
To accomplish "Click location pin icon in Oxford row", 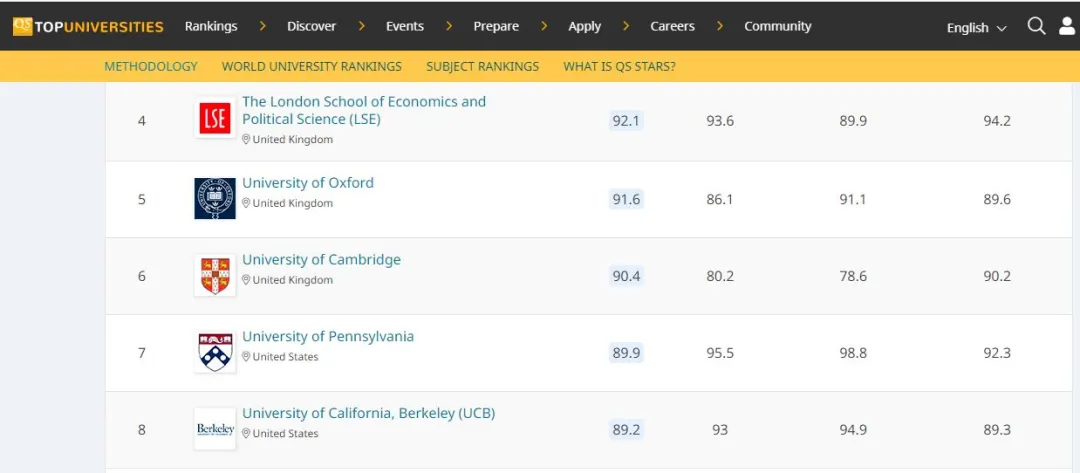I will point(246,203).
